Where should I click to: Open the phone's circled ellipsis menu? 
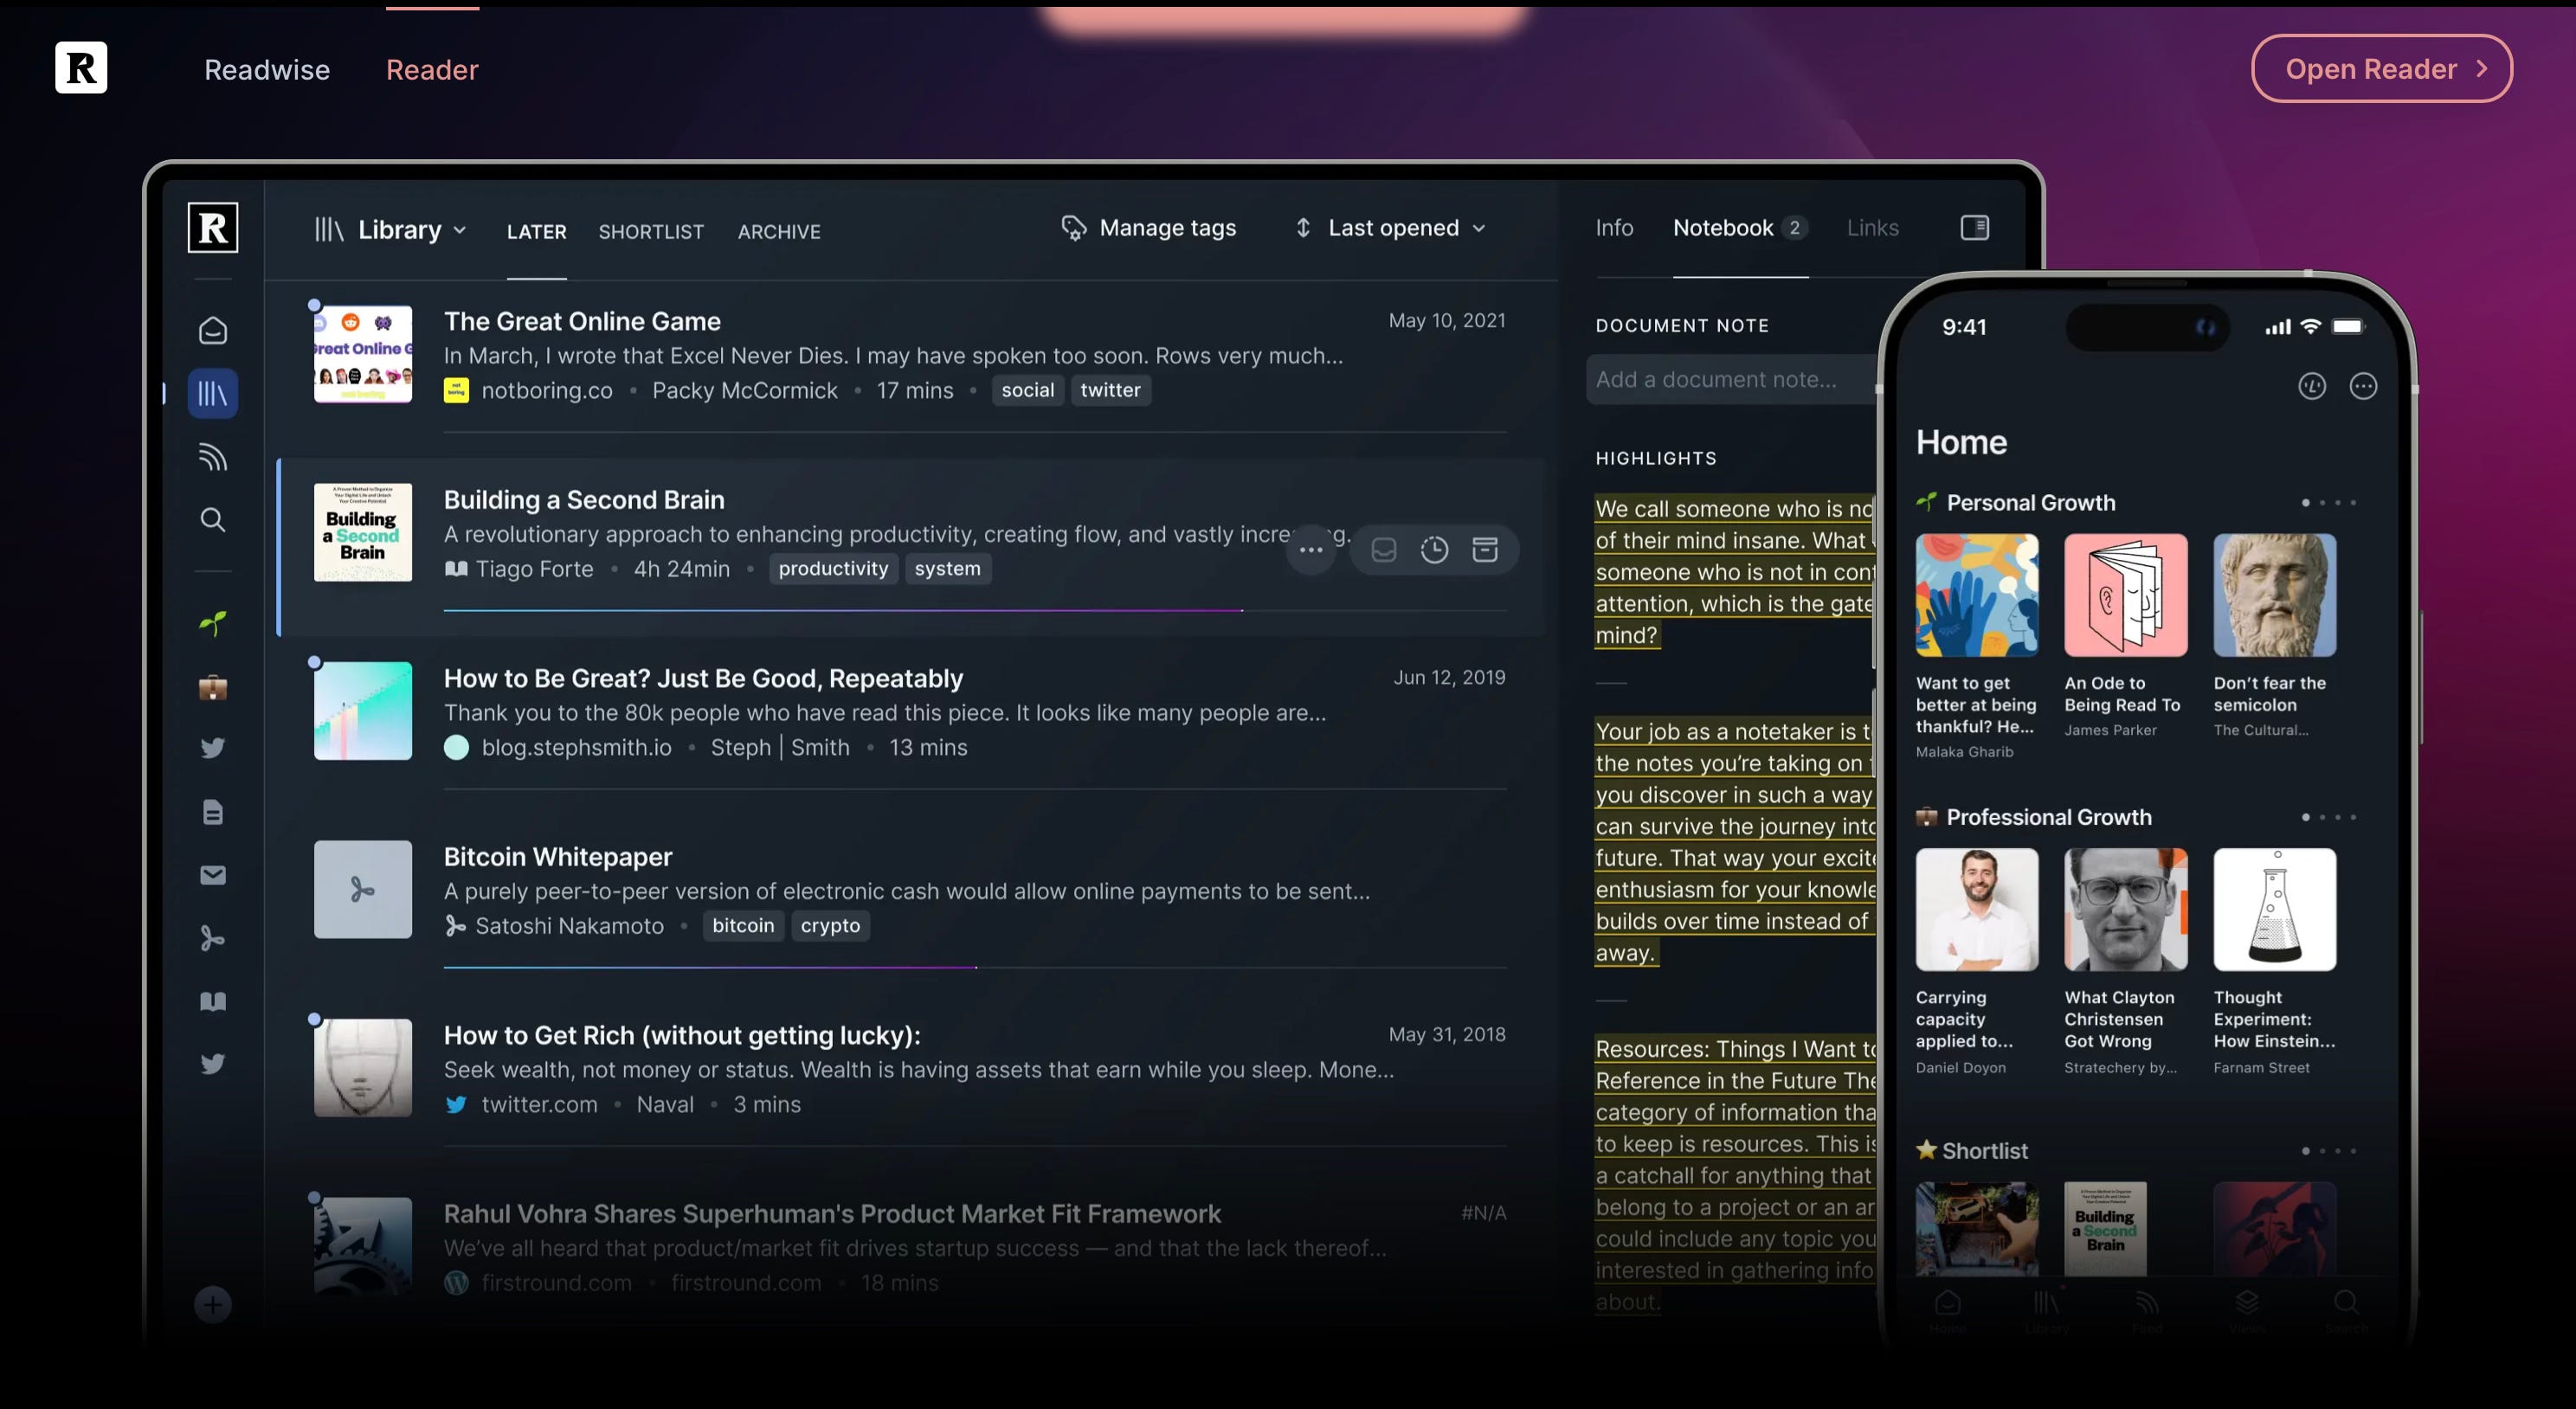pyautogui.click(x=2363, y=386)
